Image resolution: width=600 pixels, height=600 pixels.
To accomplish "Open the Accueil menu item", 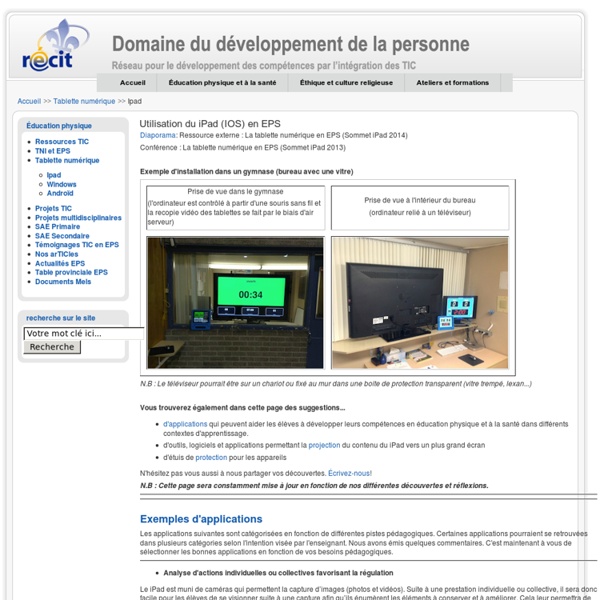I will pos(132,83).
